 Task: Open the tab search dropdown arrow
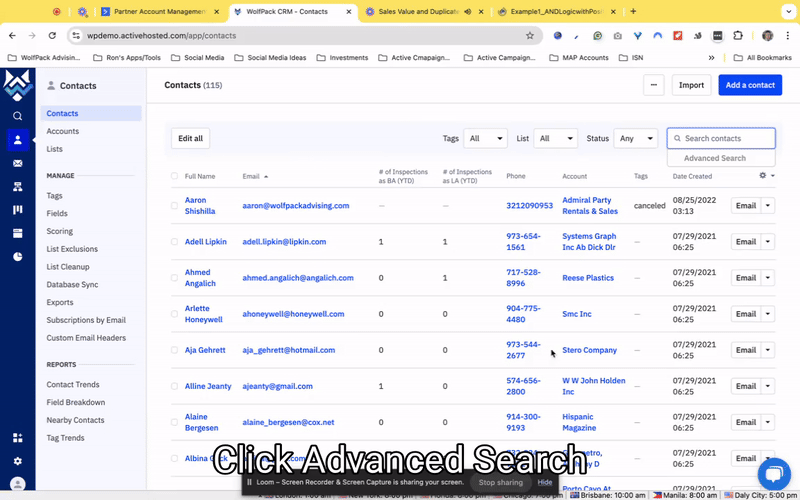point(789,11)
